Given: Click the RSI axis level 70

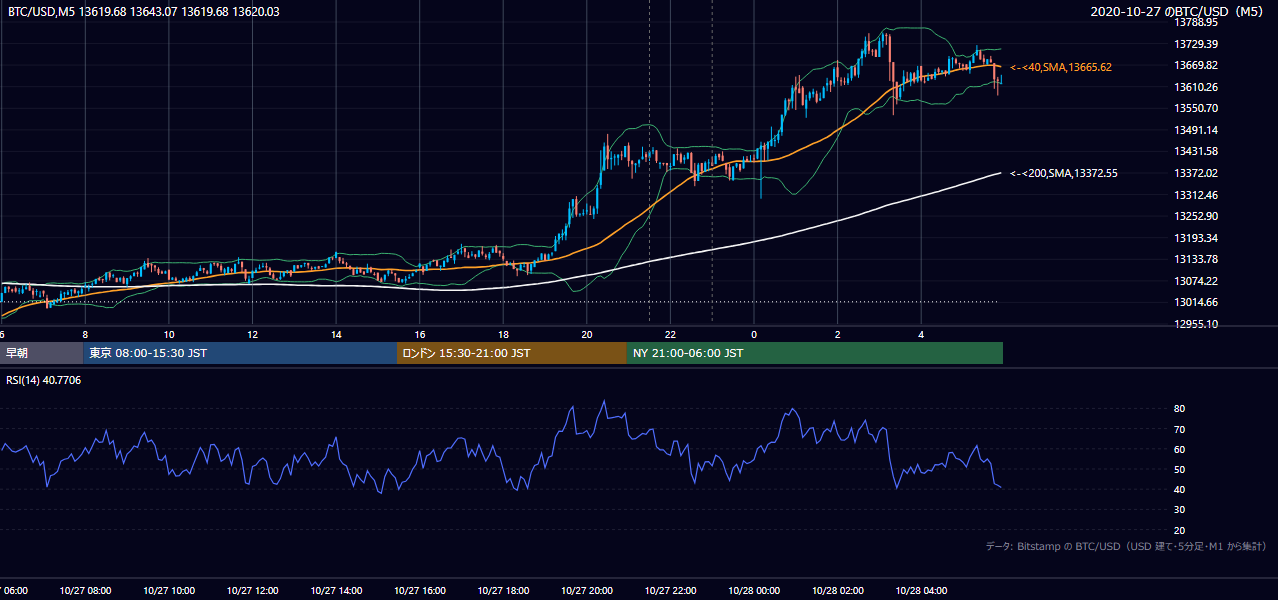Looking at the screenshot, I should pyautogui.click(x=1180, y=429).
